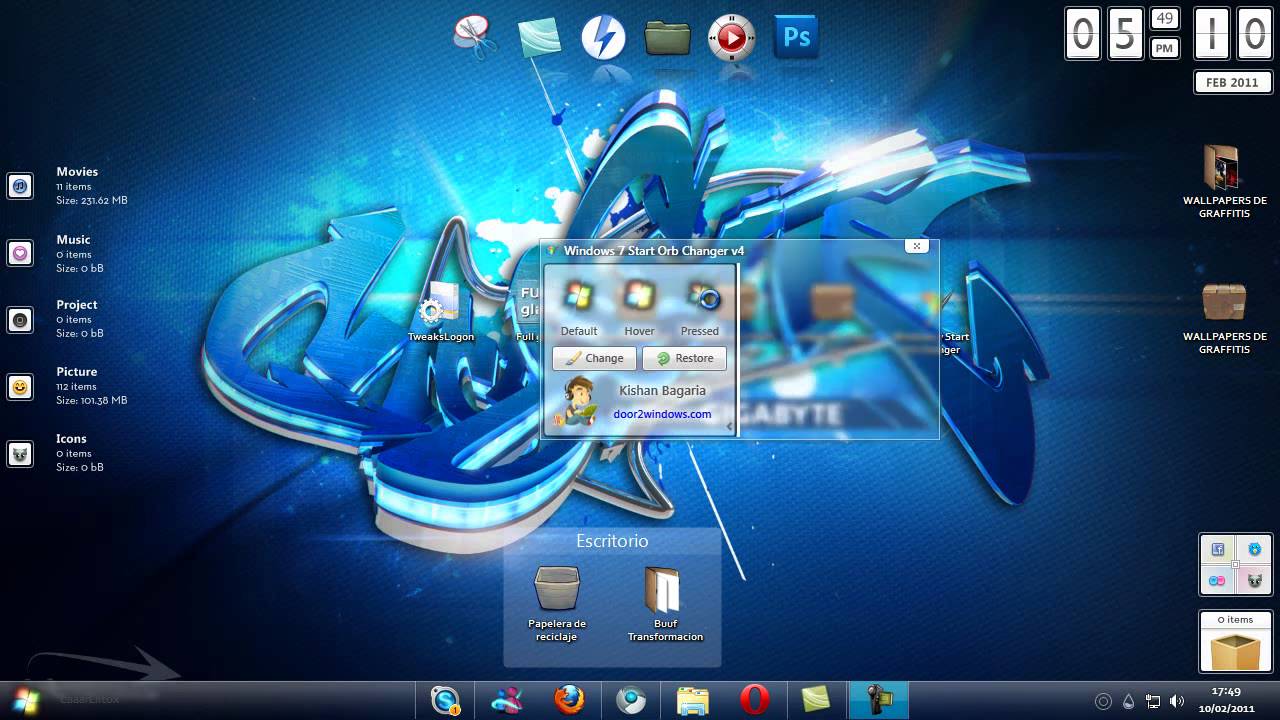Click the cat face icon in social widget
1280x720 pixels.
[1254, 580]
